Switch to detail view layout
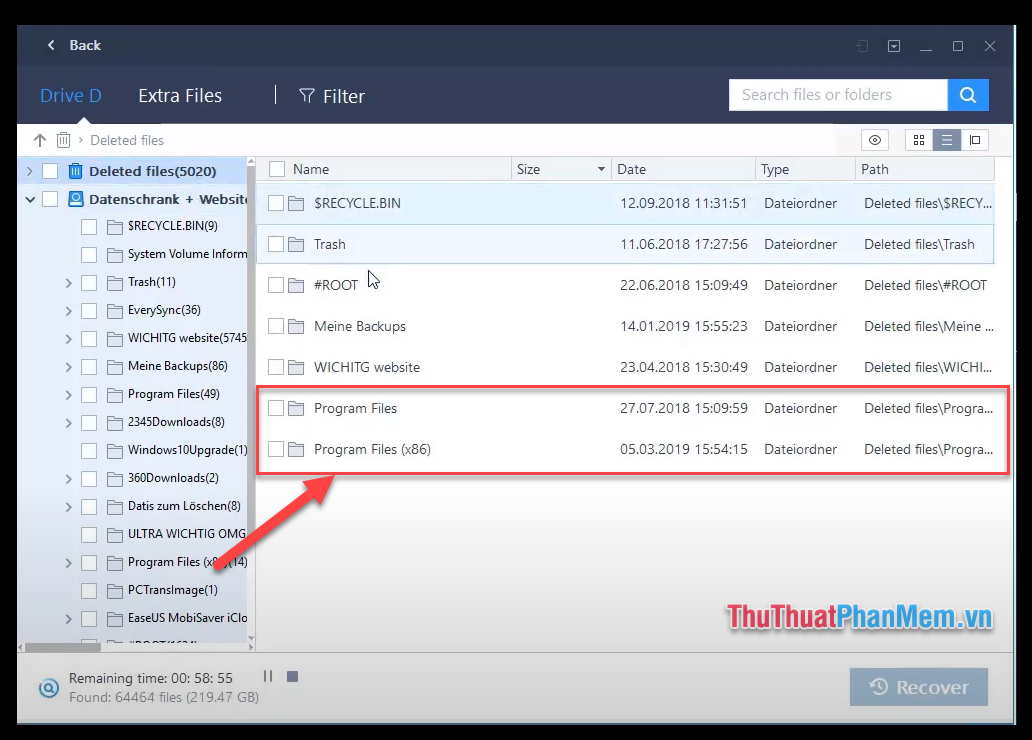 point(974,140)
